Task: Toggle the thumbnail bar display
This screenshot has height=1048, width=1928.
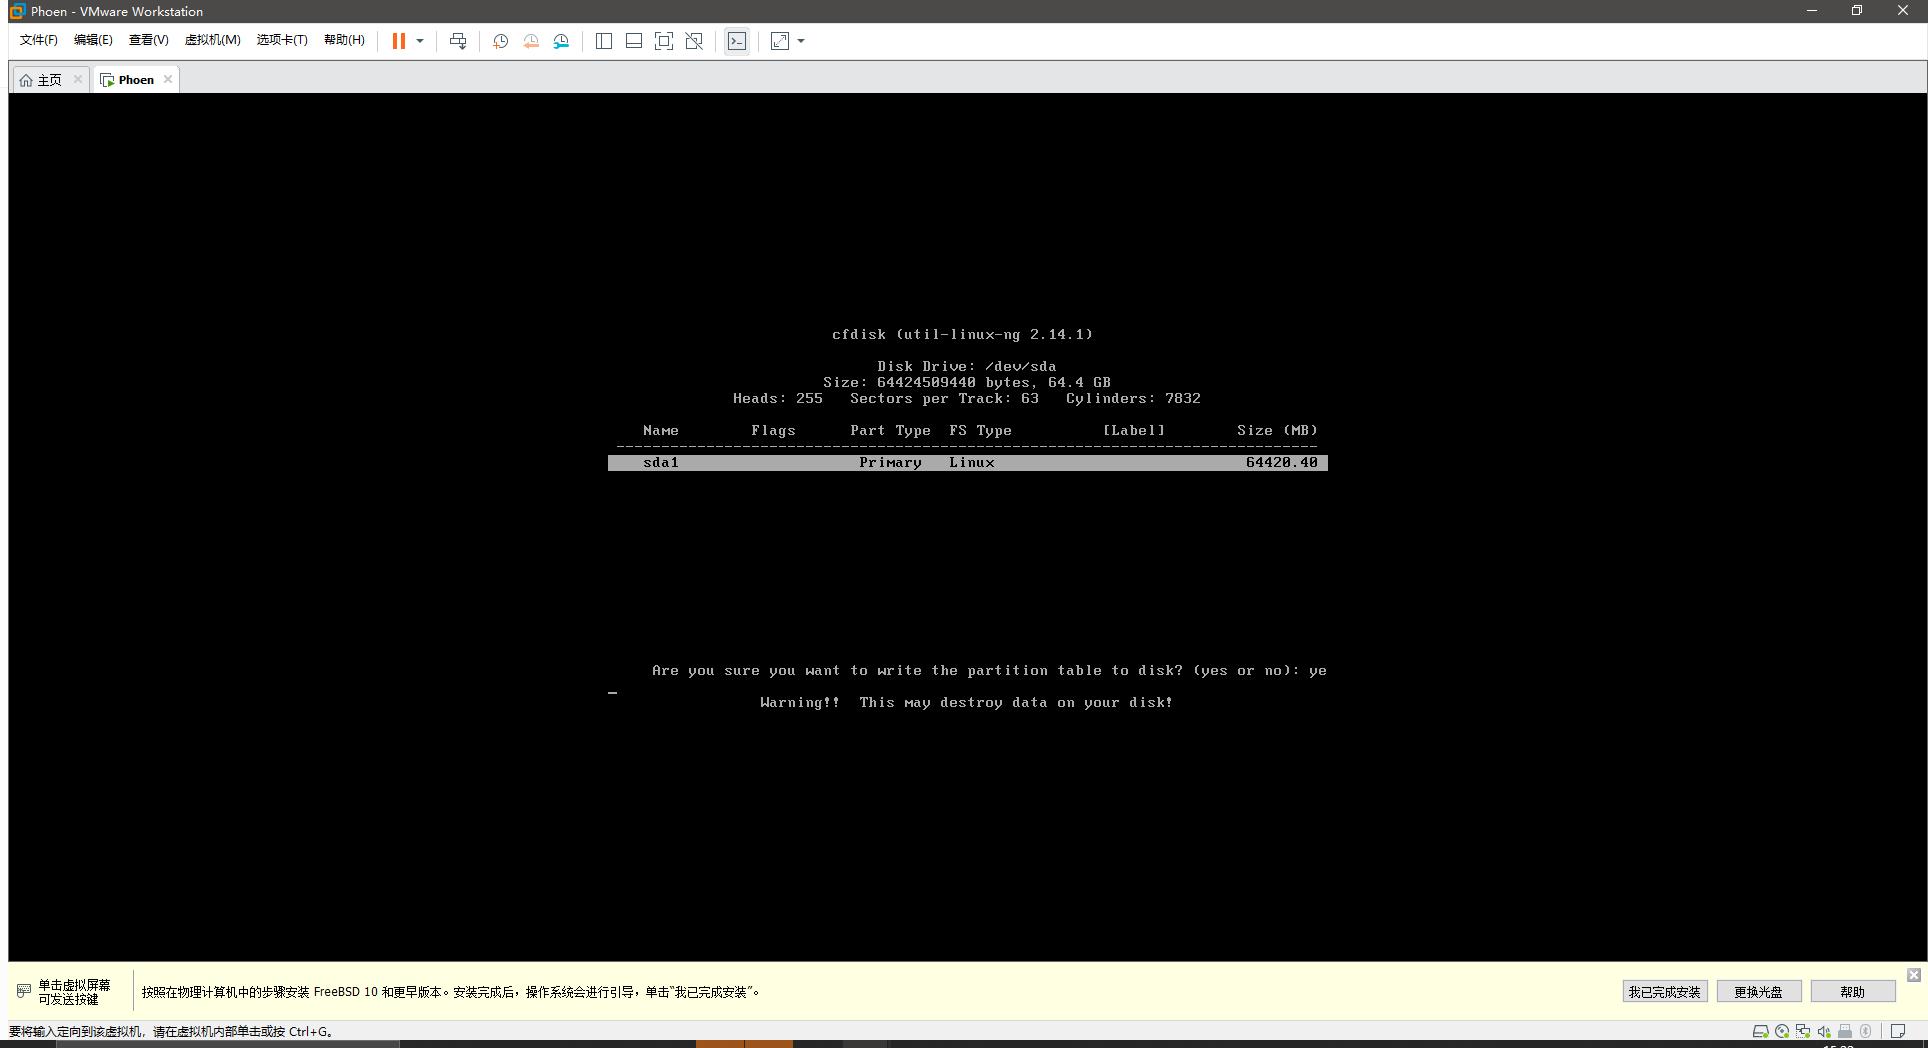Action: (634, 41)
